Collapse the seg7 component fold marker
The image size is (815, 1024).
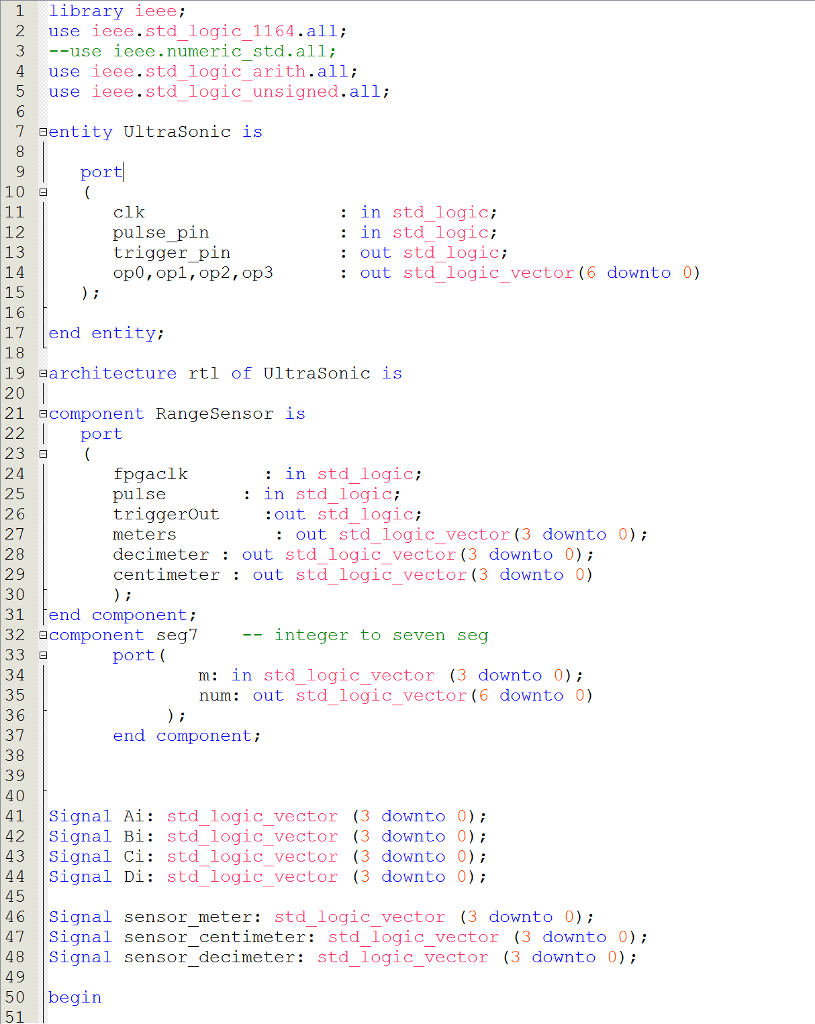click(x=42, y=634)
